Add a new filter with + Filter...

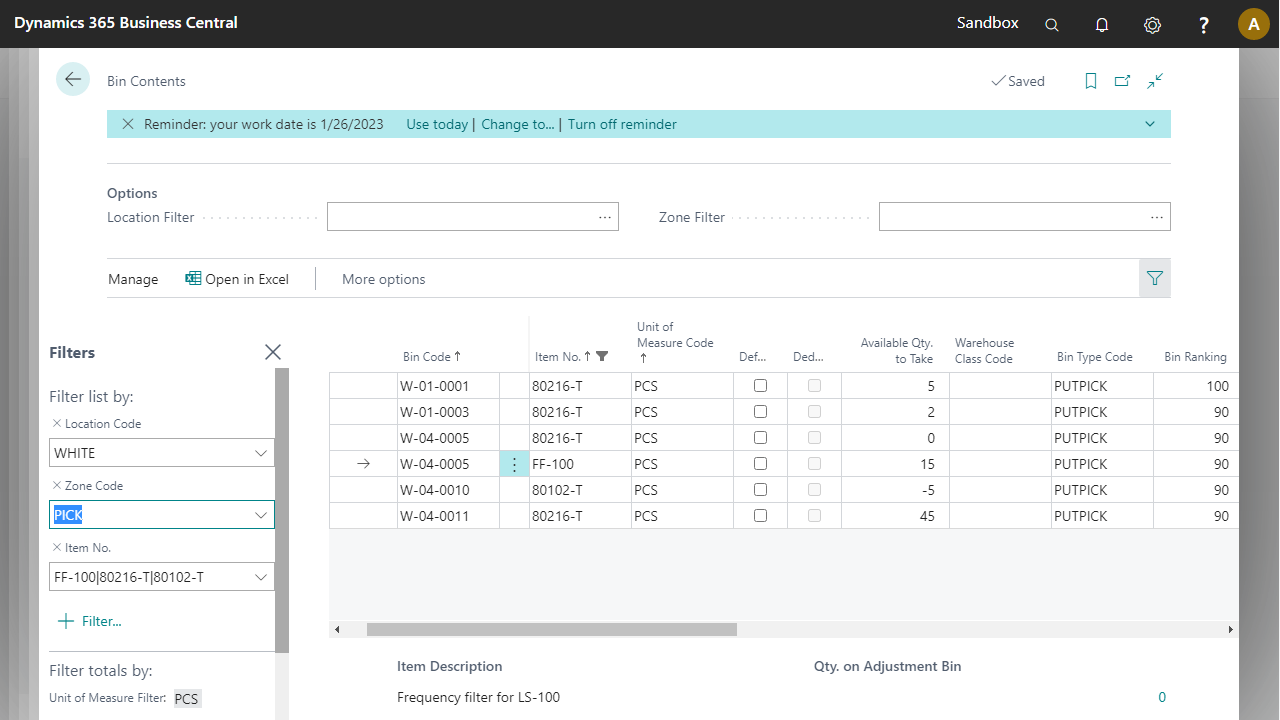tap(89, 621)
